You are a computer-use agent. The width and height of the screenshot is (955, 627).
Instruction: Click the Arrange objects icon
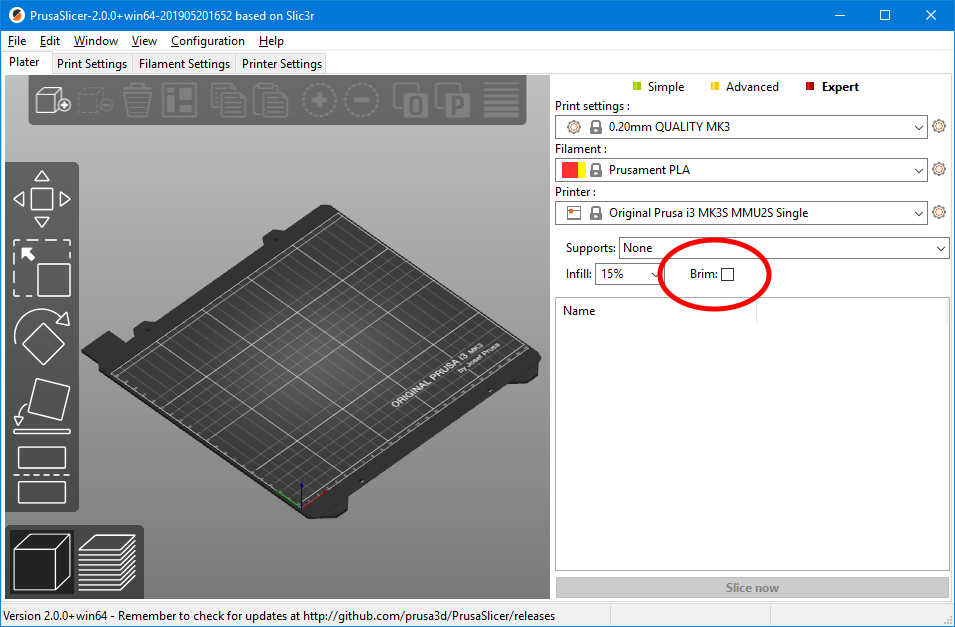(x=179, y=100)
